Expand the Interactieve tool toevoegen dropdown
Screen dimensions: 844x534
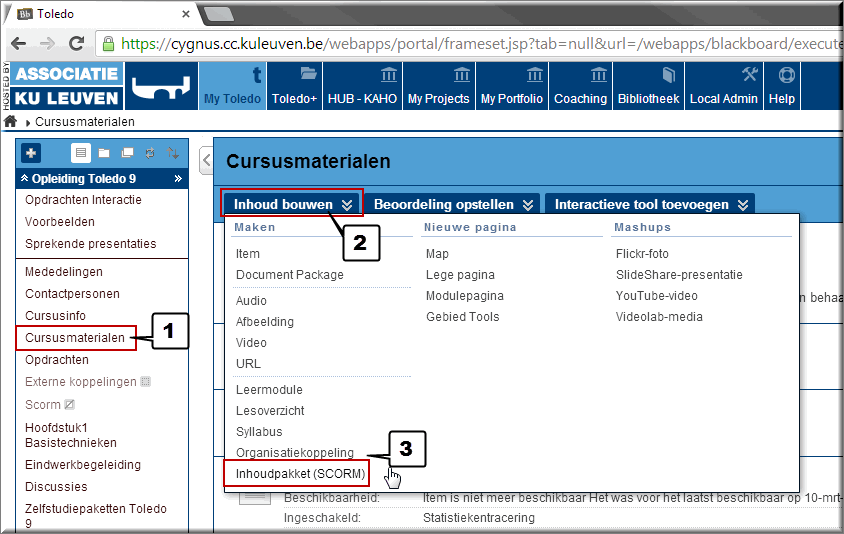[650, 205]
